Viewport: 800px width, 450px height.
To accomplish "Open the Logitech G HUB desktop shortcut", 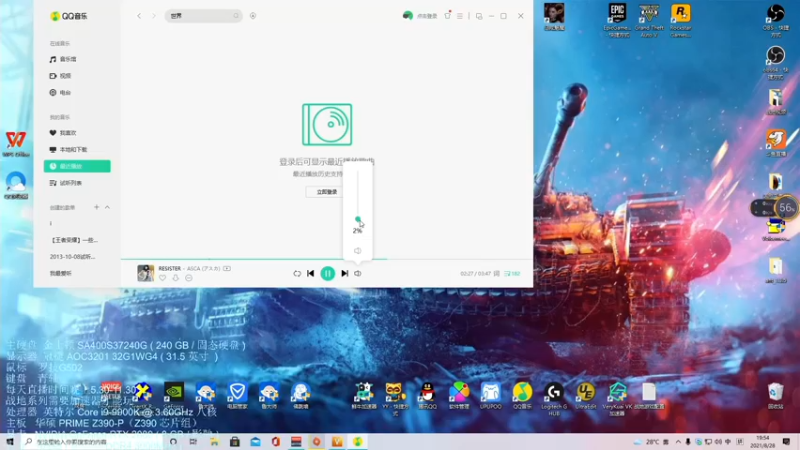I will click(x=554, y=398).
